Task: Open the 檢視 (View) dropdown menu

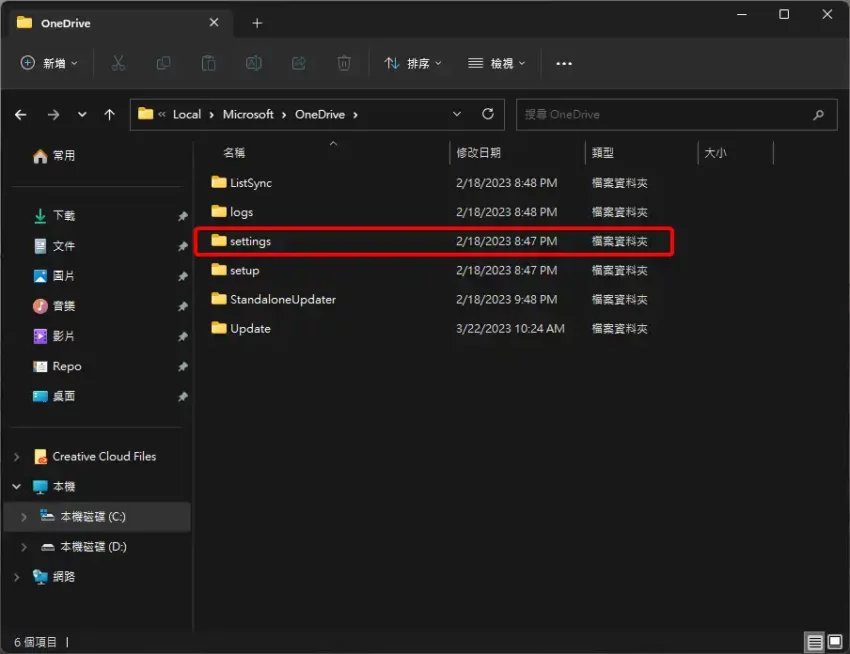Action: tap(496, 63)
